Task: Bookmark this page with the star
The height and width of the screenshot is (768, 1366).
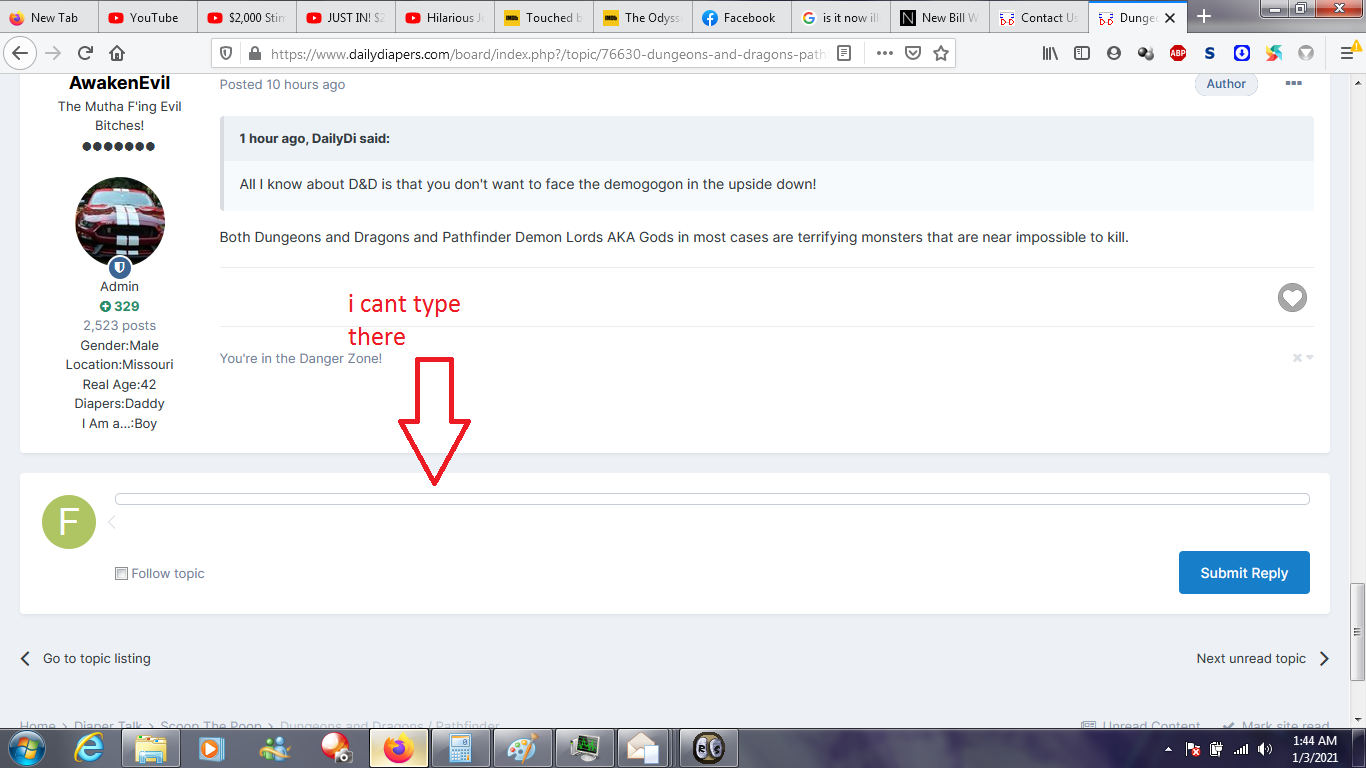Action: coord(940,53)
